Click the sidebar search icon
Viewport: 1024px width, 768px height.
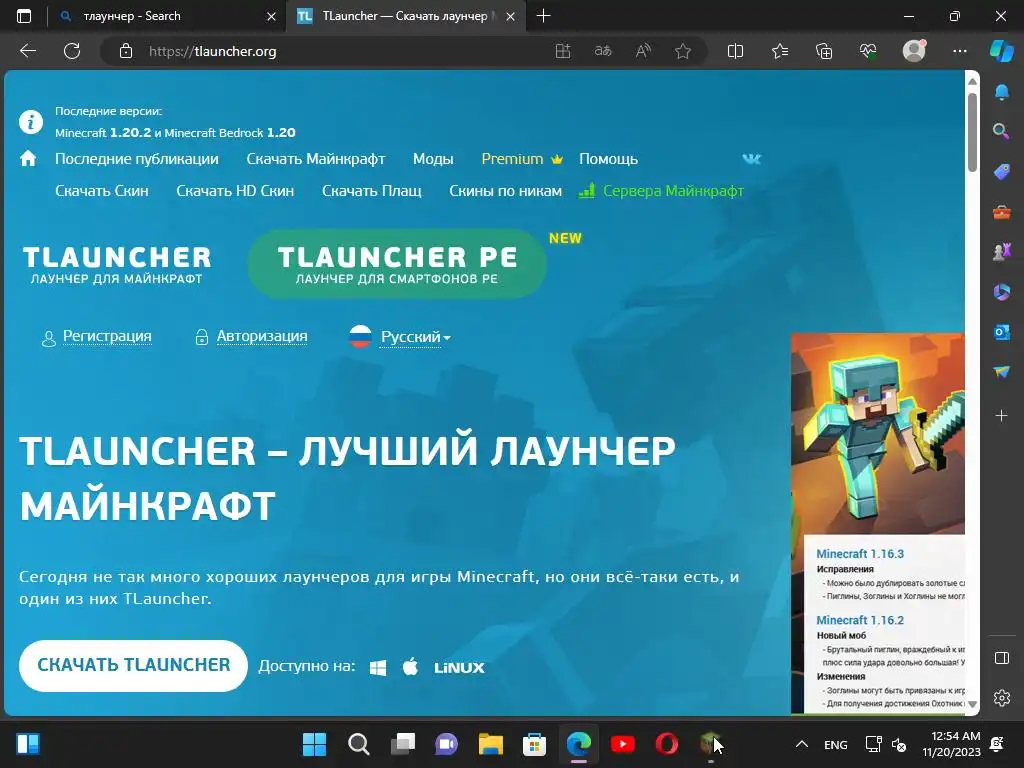click(1001, 131)
